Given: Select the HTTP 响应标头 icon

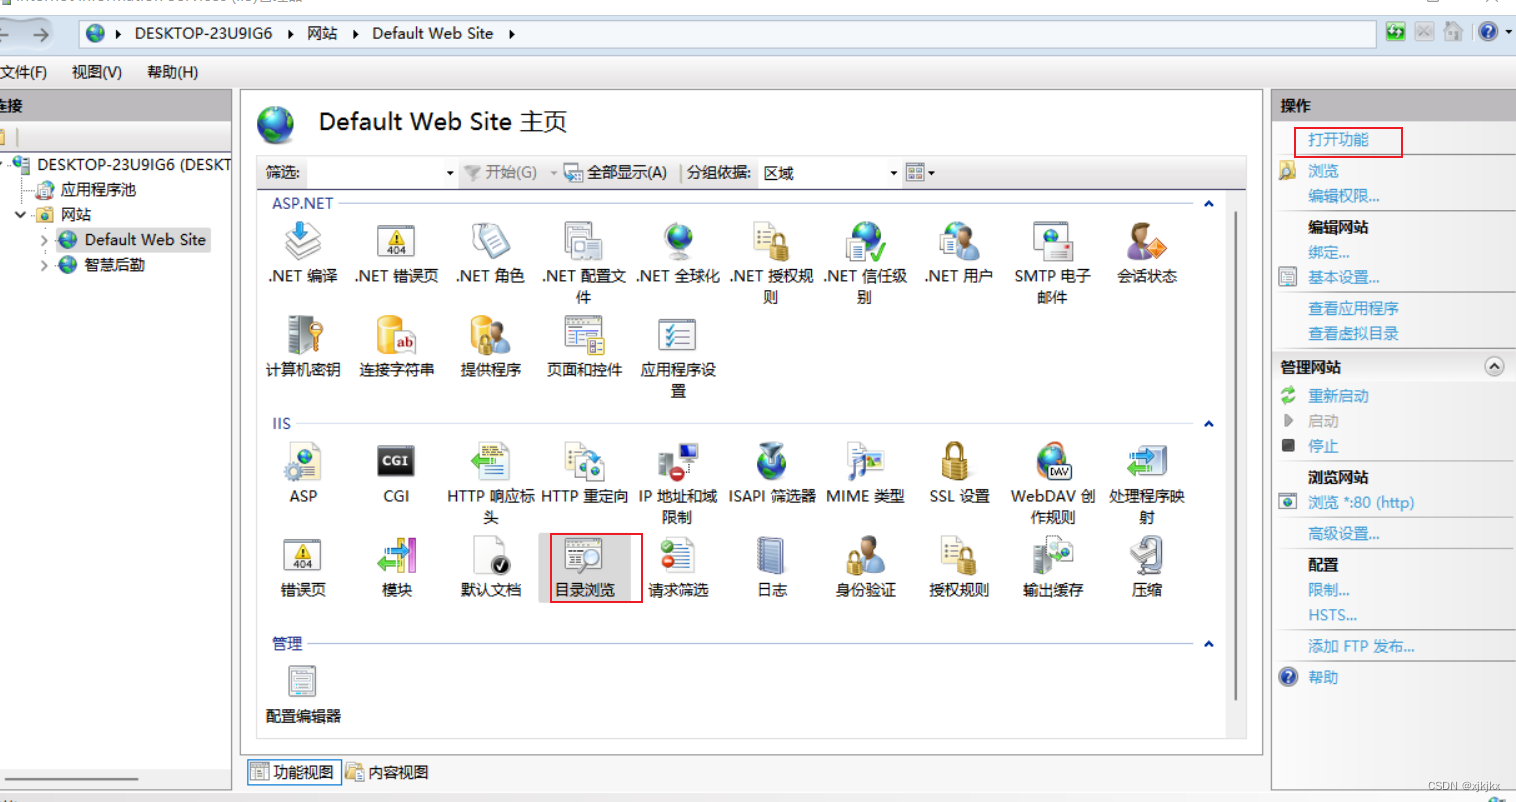Looking at the screenshot, I should click(x=490, y=462).
